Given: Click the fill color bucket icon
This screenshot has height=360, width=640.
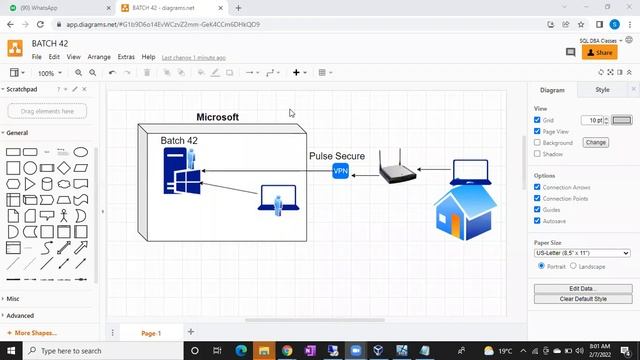Looking at the screenshot, I should tap(201, 73).
